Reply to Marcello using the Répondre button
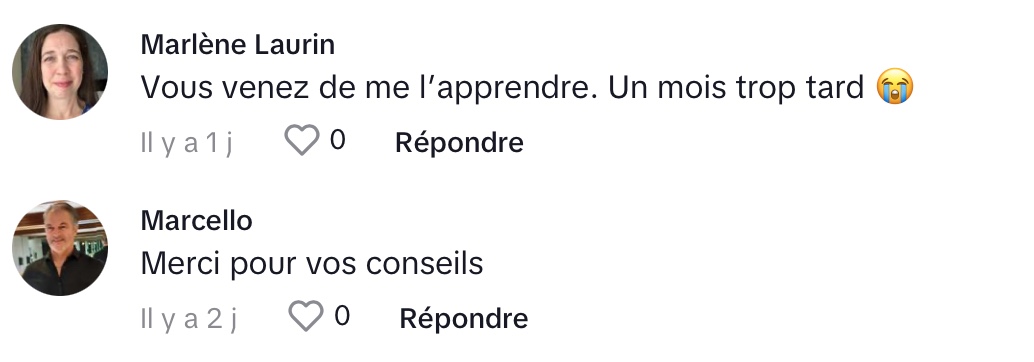Viewport: 1034px width, 362px height. (464, 318)
